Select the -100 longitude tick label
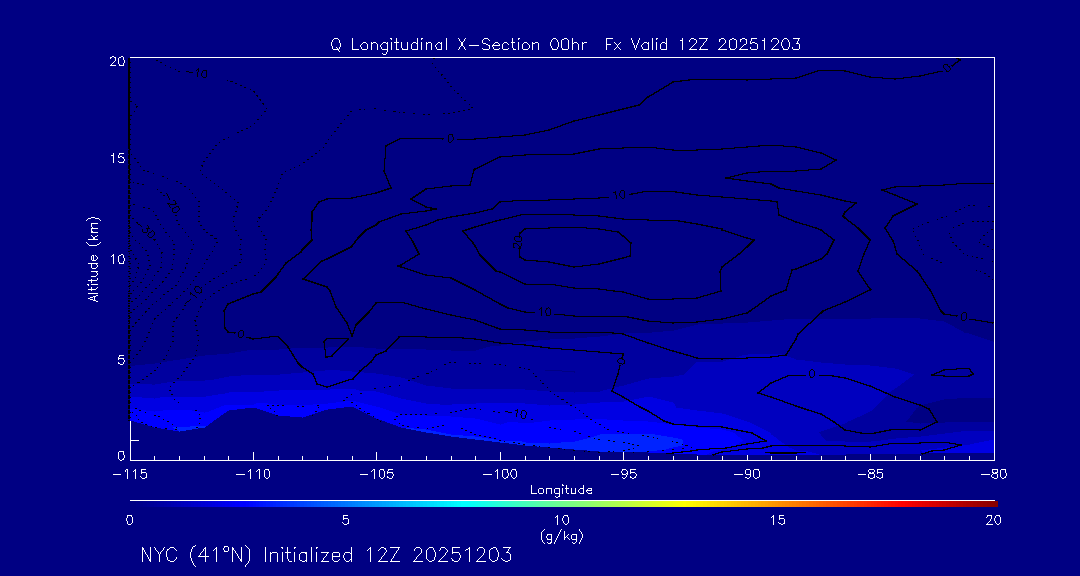1080x576 pixels. (x=500, y=475)
